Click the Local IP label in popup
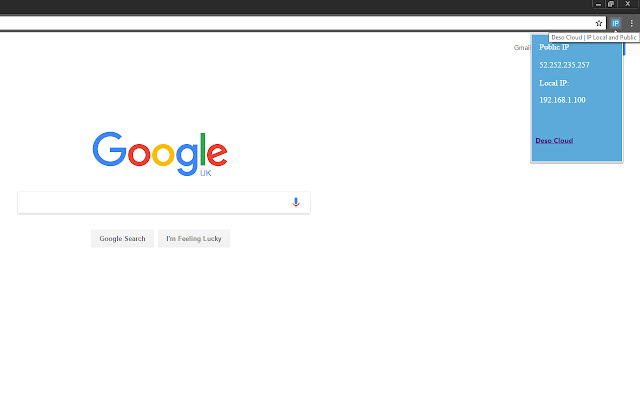640x400 pixels. coord(554,83)
